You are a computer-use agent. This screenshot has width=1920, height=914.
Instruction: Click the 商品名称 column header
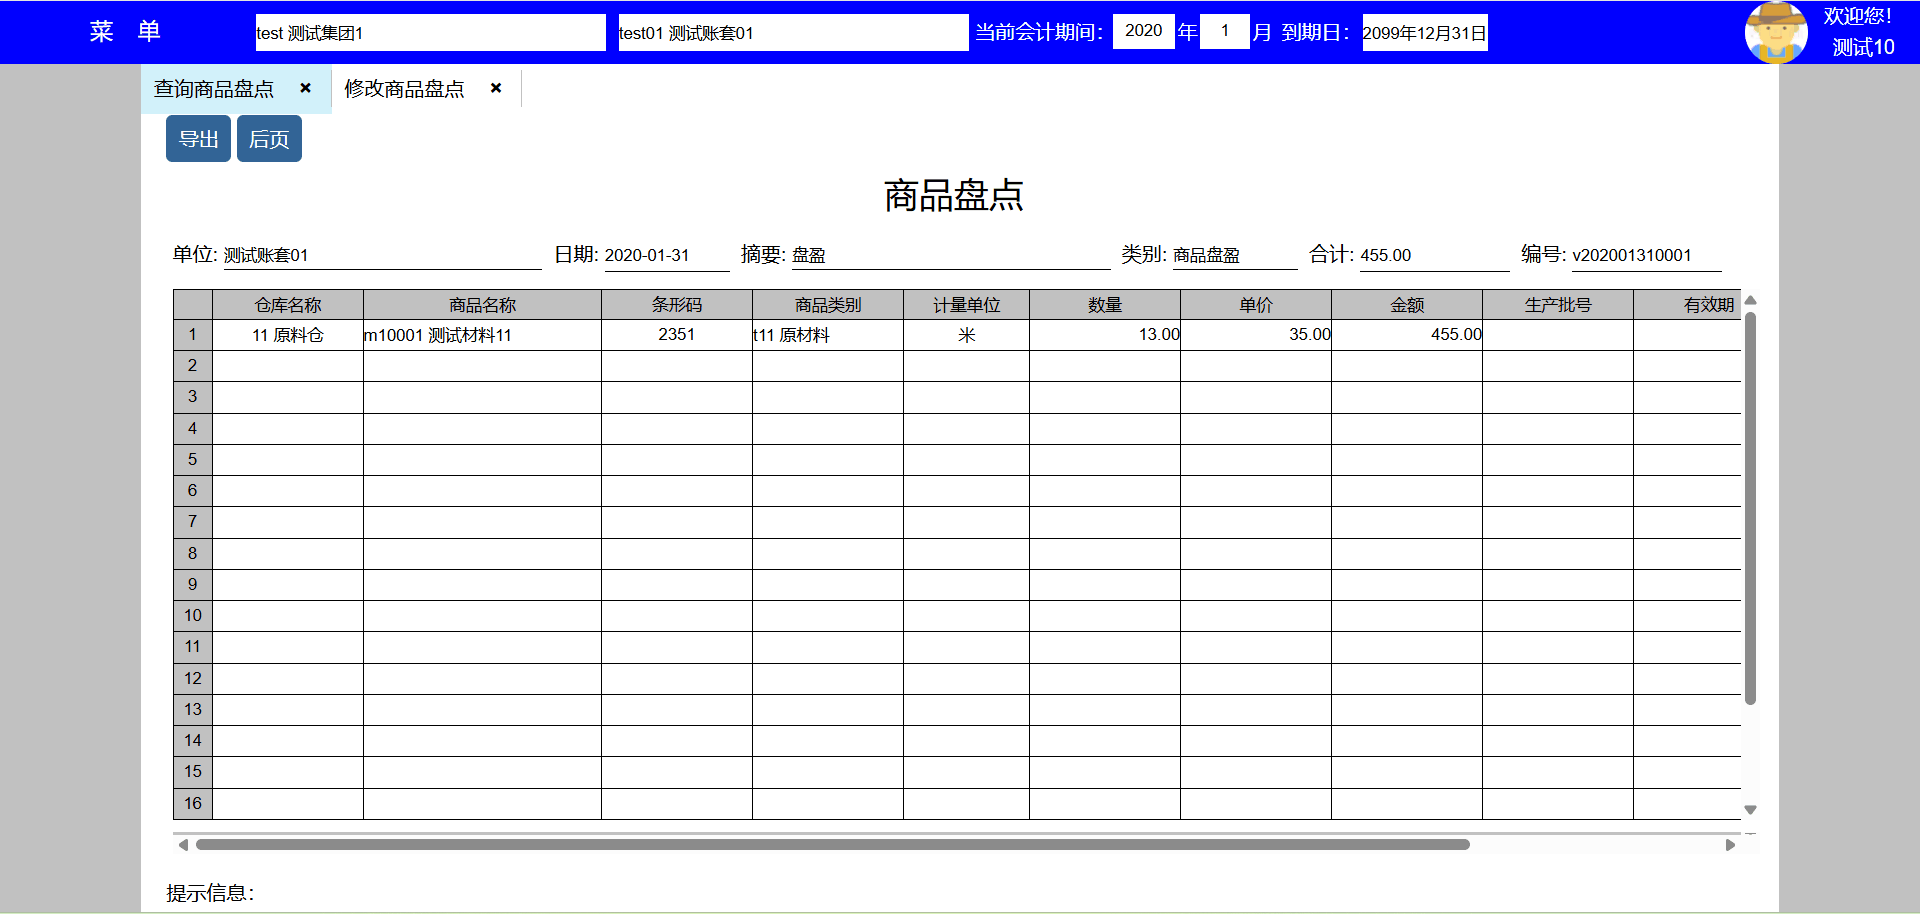point(482,305)
